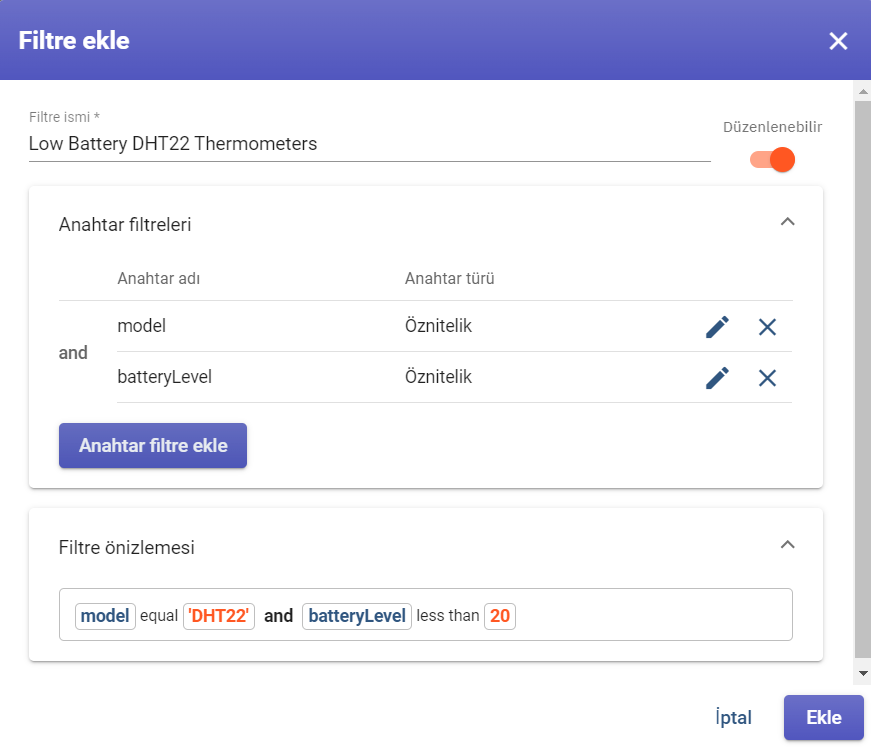The width and height of the screenshot is (871, 747).
Task: Click the scrollbar down arrow
Action: (x=863, y=674)
